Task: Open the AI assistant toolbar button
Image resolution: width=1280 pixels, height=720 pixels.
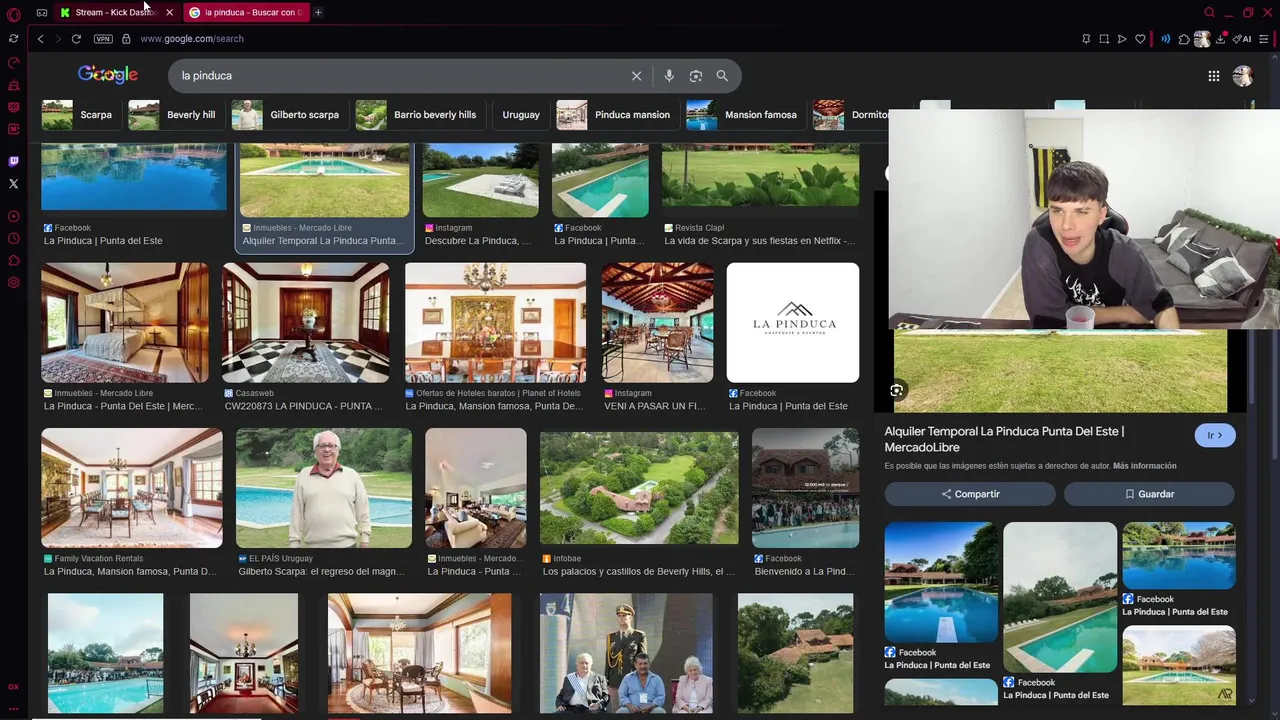Action: [x=1242, y=39]
